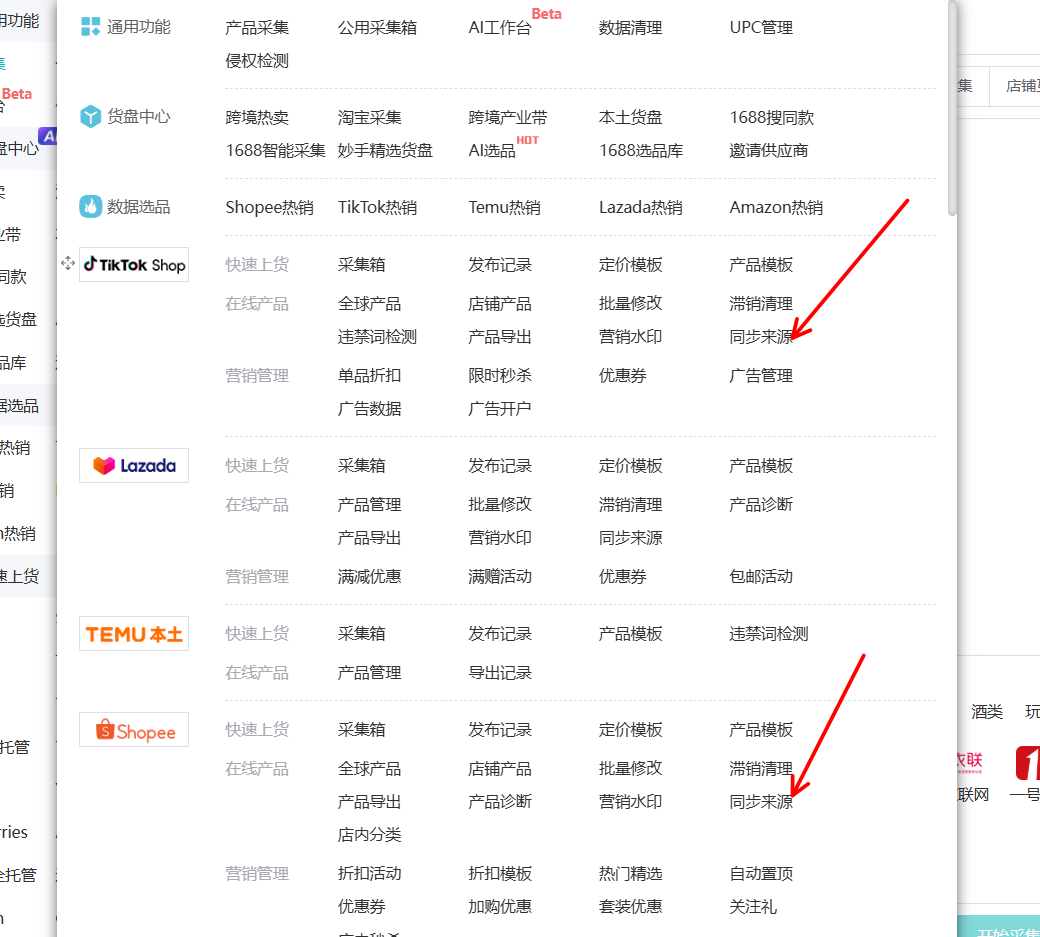
Task: Open 包邮活动
Action: coord(761,576)
